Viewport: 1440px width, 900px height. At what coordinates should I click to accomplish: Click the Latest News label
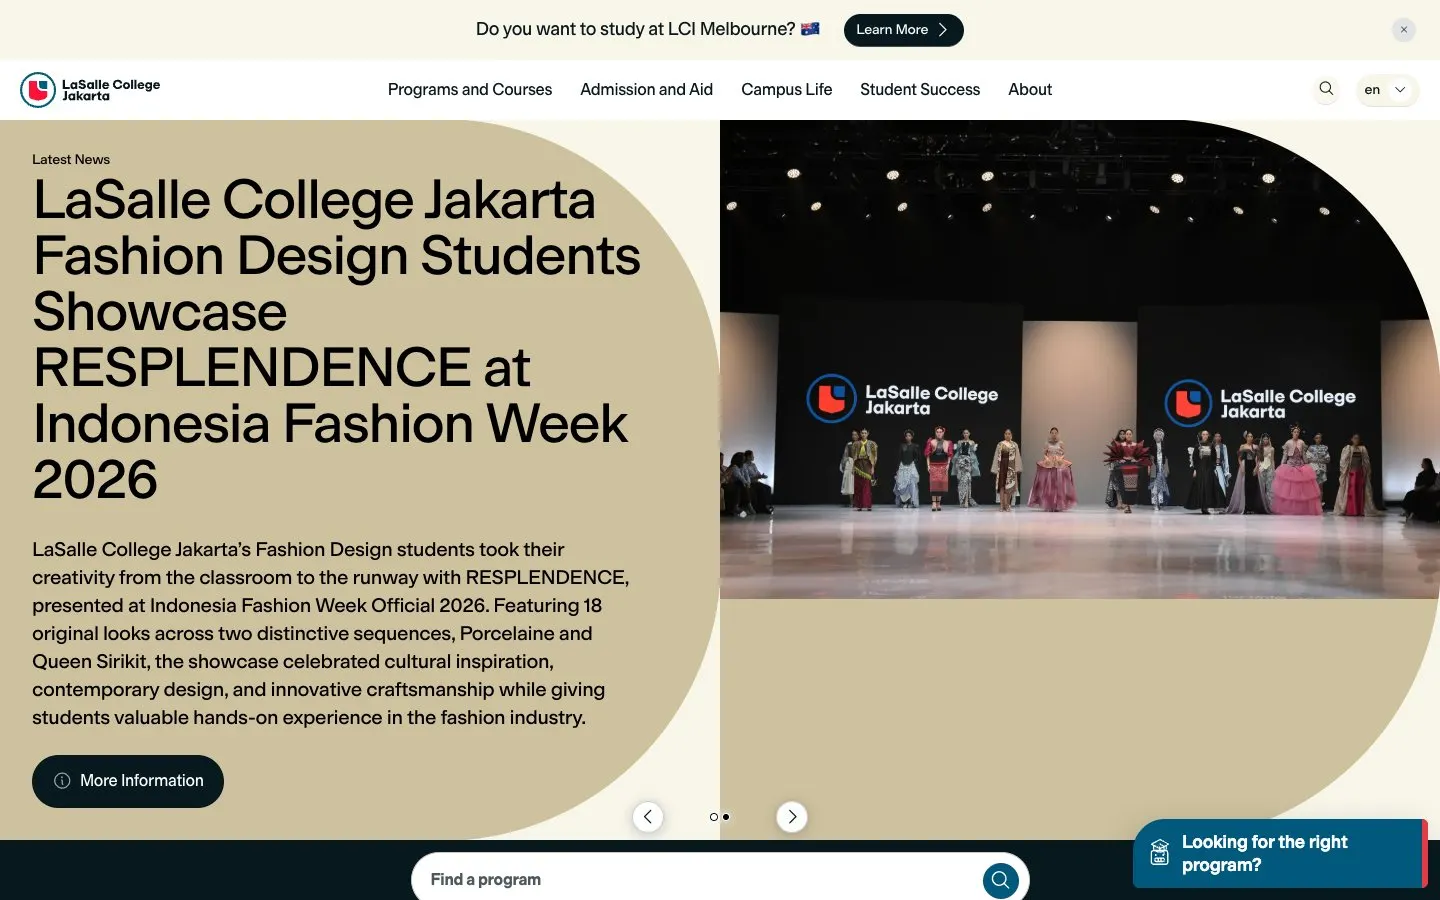point(71,160)
